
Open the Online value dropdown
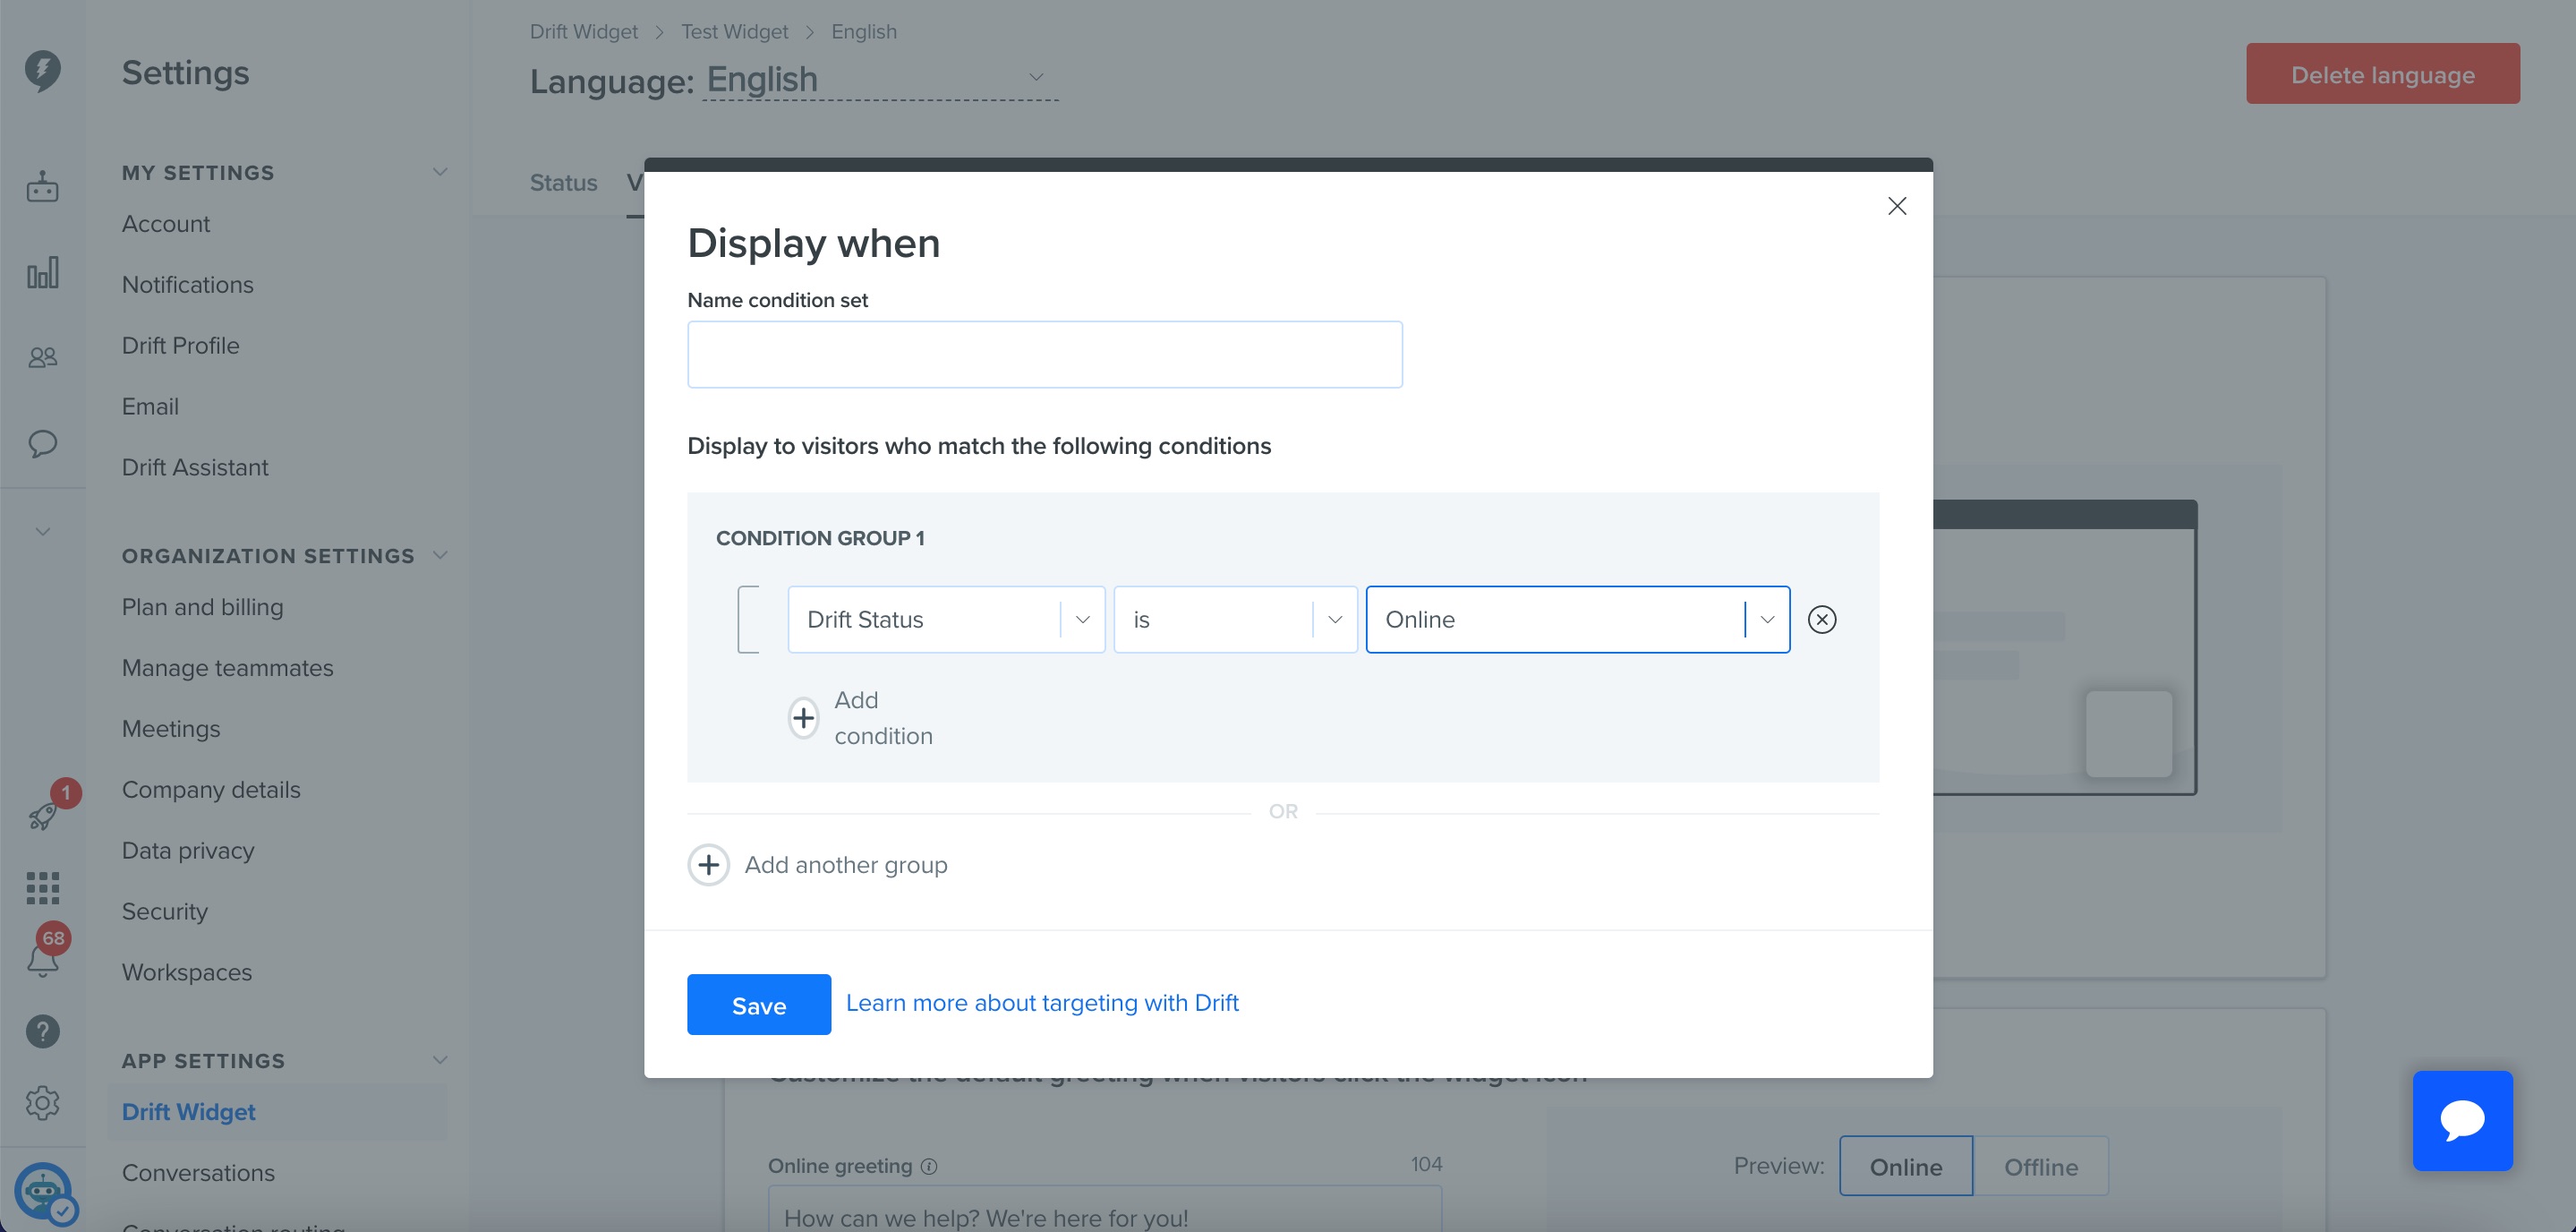coord(1578,620)
